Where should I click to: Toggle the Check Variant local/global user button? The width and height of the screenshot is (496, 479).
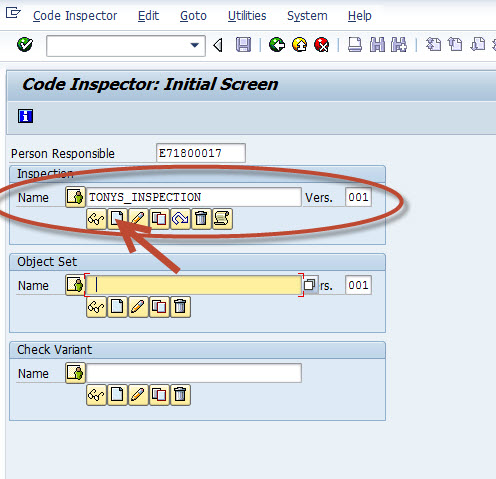75,373
